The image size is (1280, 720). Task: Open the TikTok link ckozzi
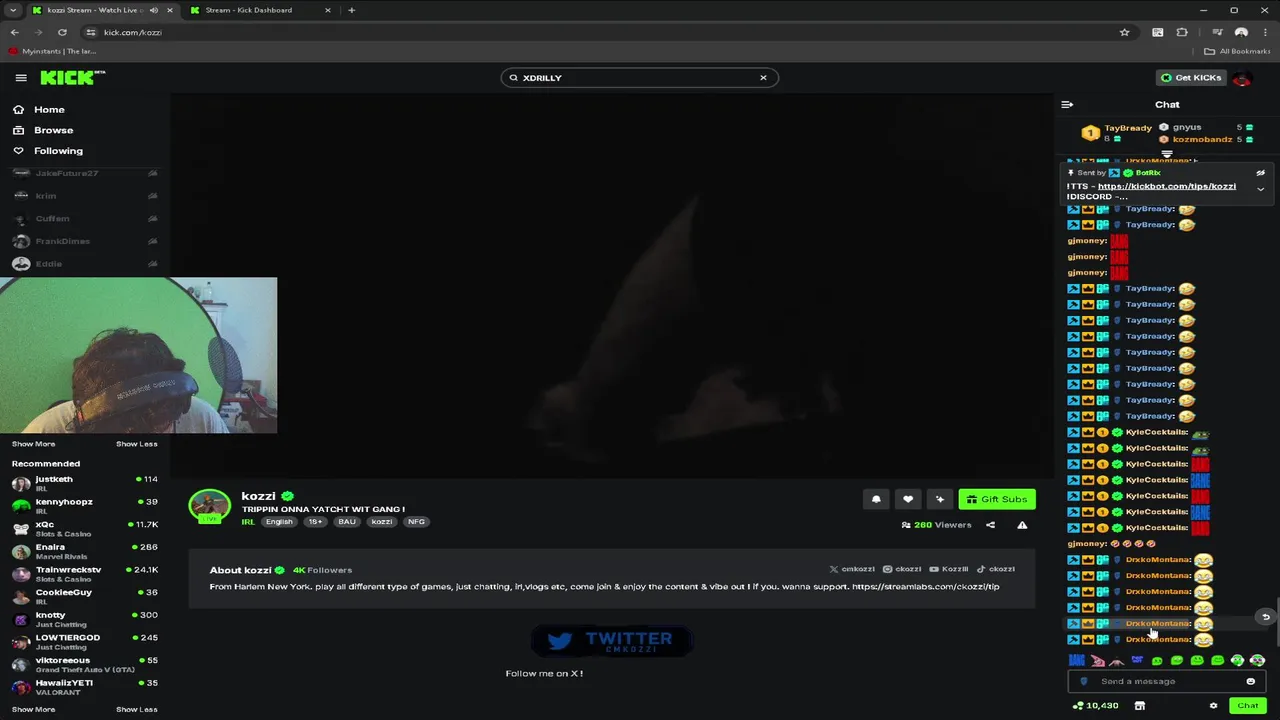(x=996, y=569)
